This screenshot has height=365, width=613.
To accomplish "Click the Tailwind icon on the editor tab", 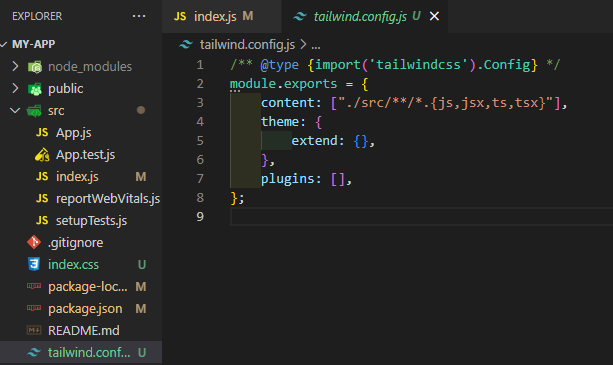I will pyautogui.click(x=300, y=16).
